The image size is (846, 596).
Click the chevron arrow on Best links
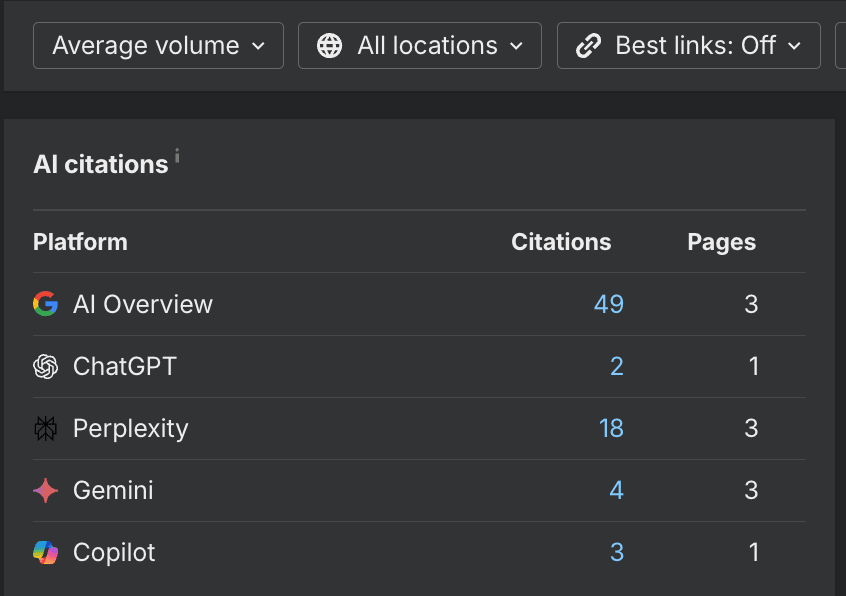point(794,46)
